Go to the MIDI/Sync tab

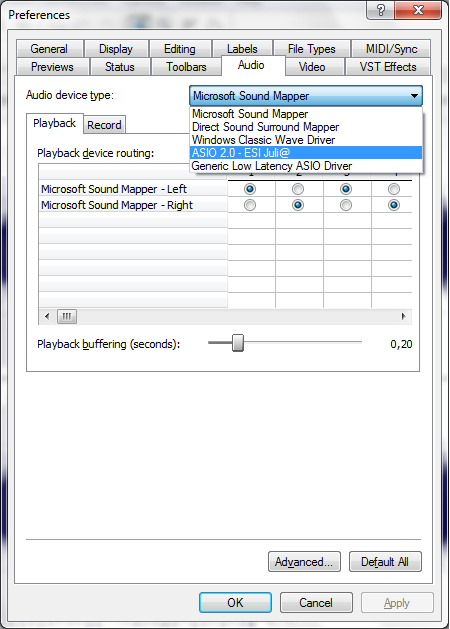click(391, 49)
